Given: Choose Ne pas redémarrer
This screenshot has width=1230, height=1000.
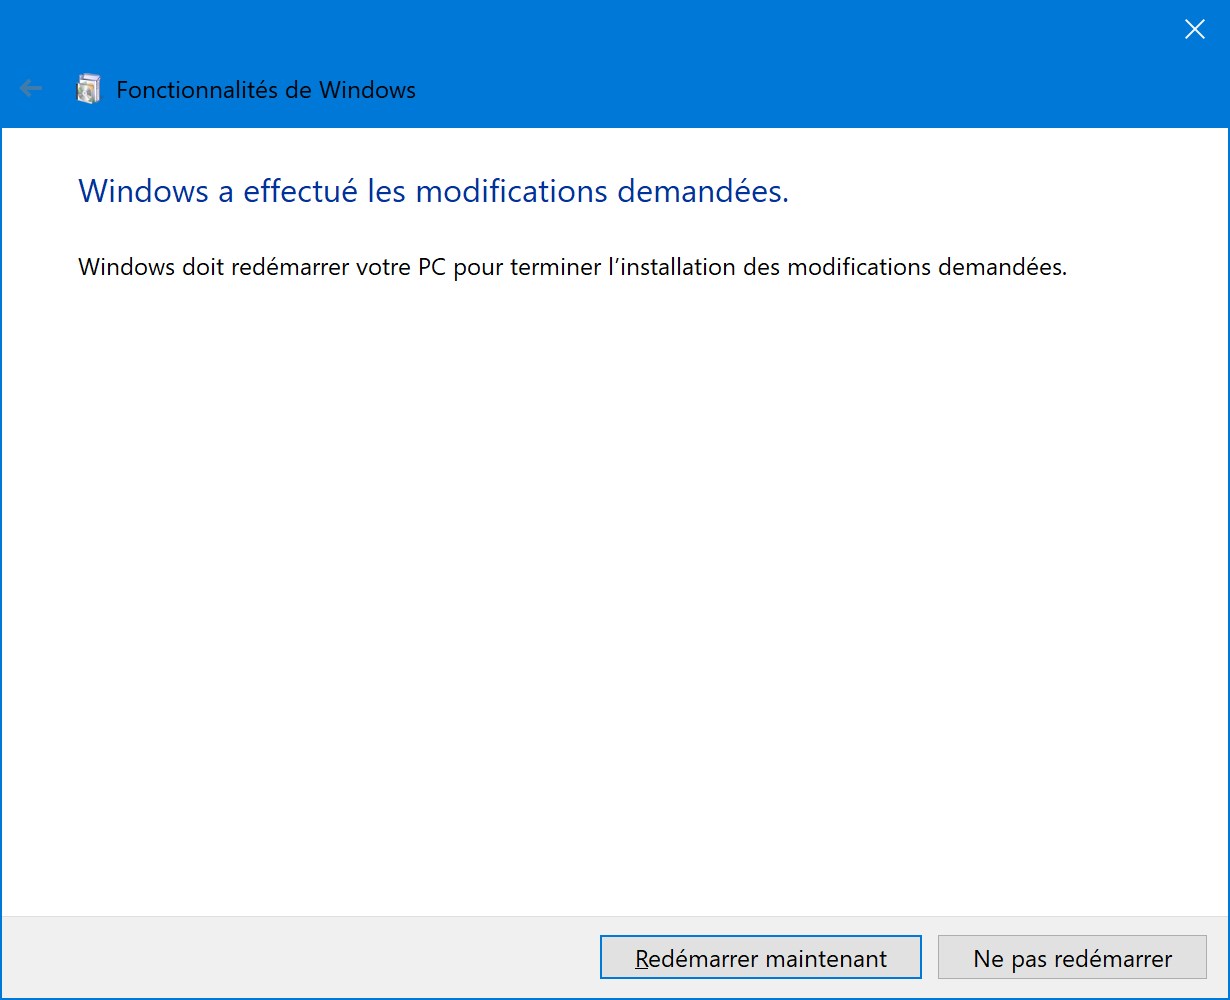Looking at the screenshot, I should pos(1072,958).
